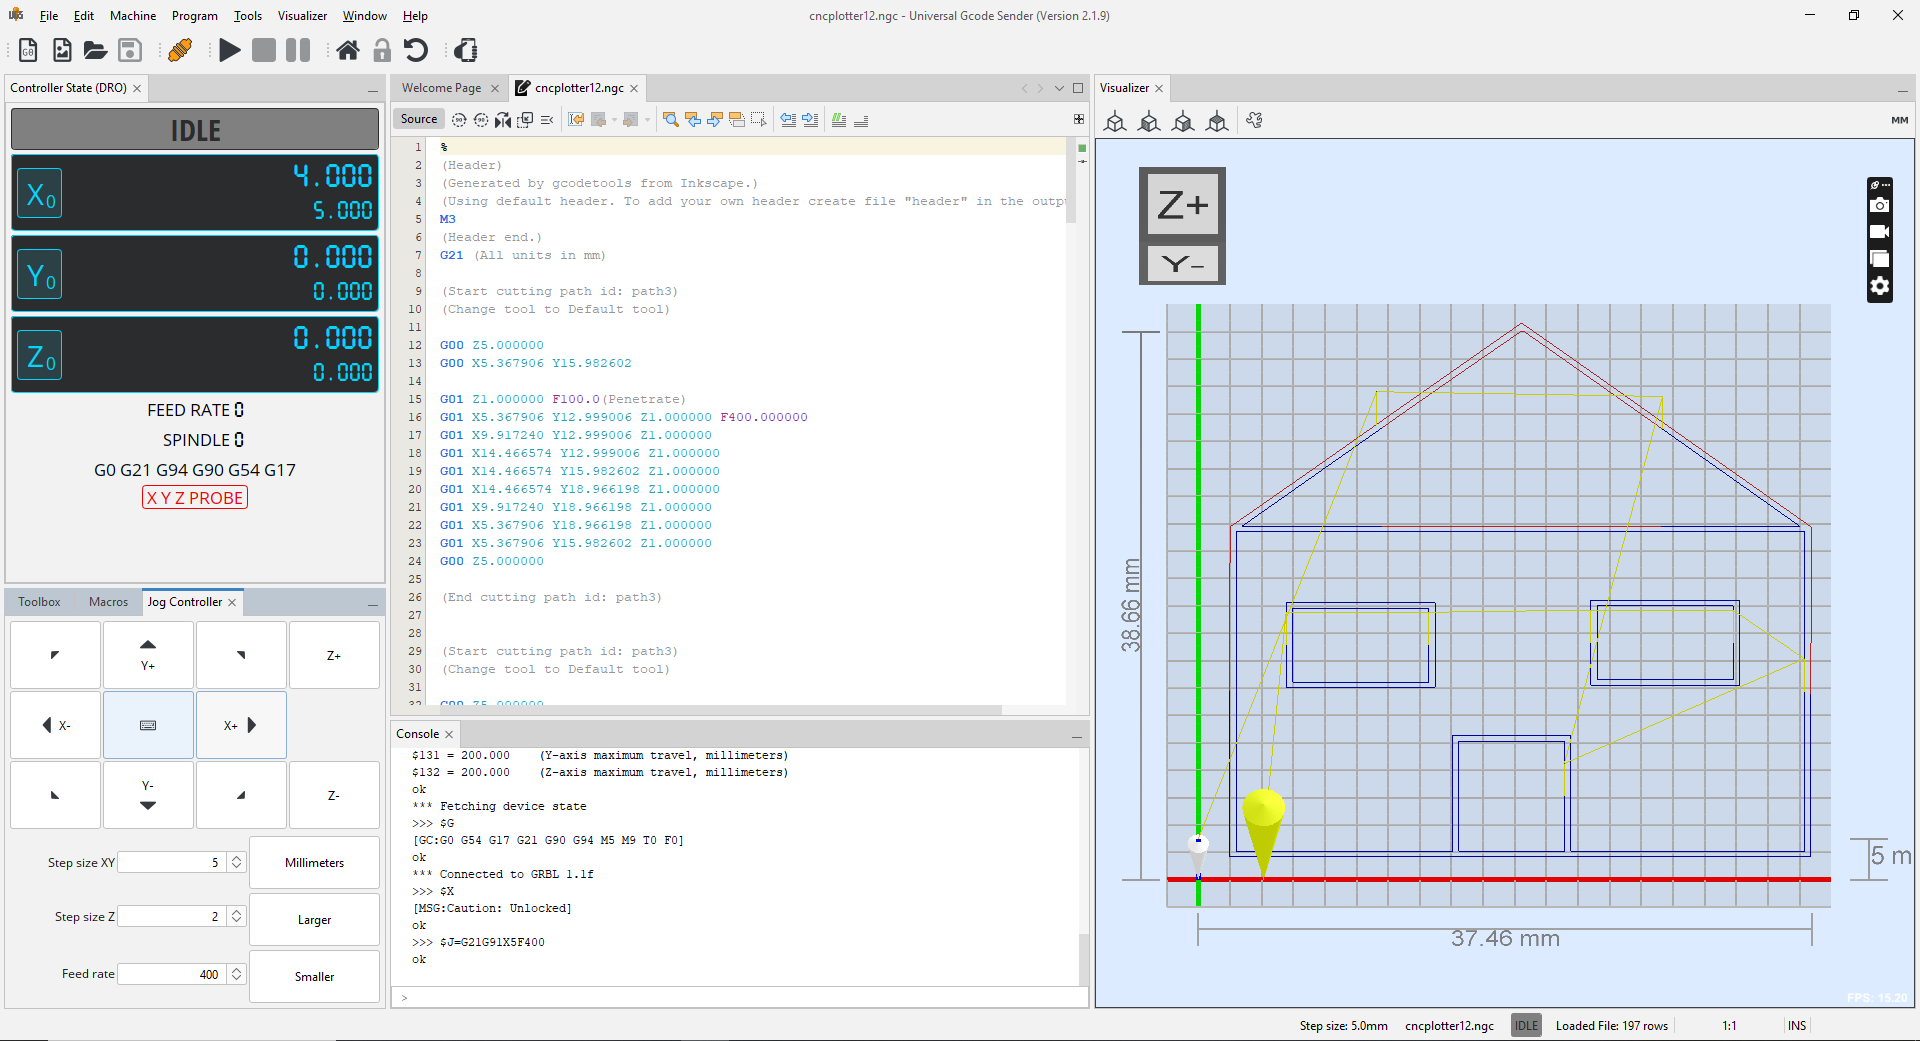
Task: Click the X Y Z PROBE button
Action: pos(195,498)
